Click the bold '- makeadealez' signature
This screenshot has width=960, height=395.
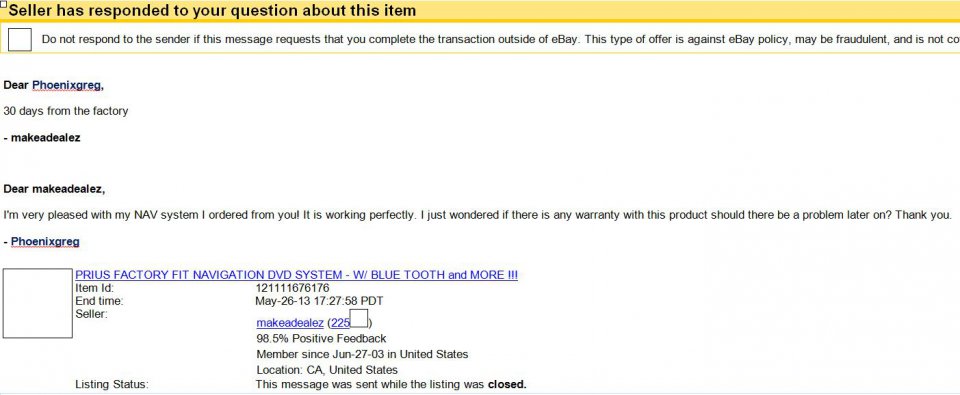point(42,138)
